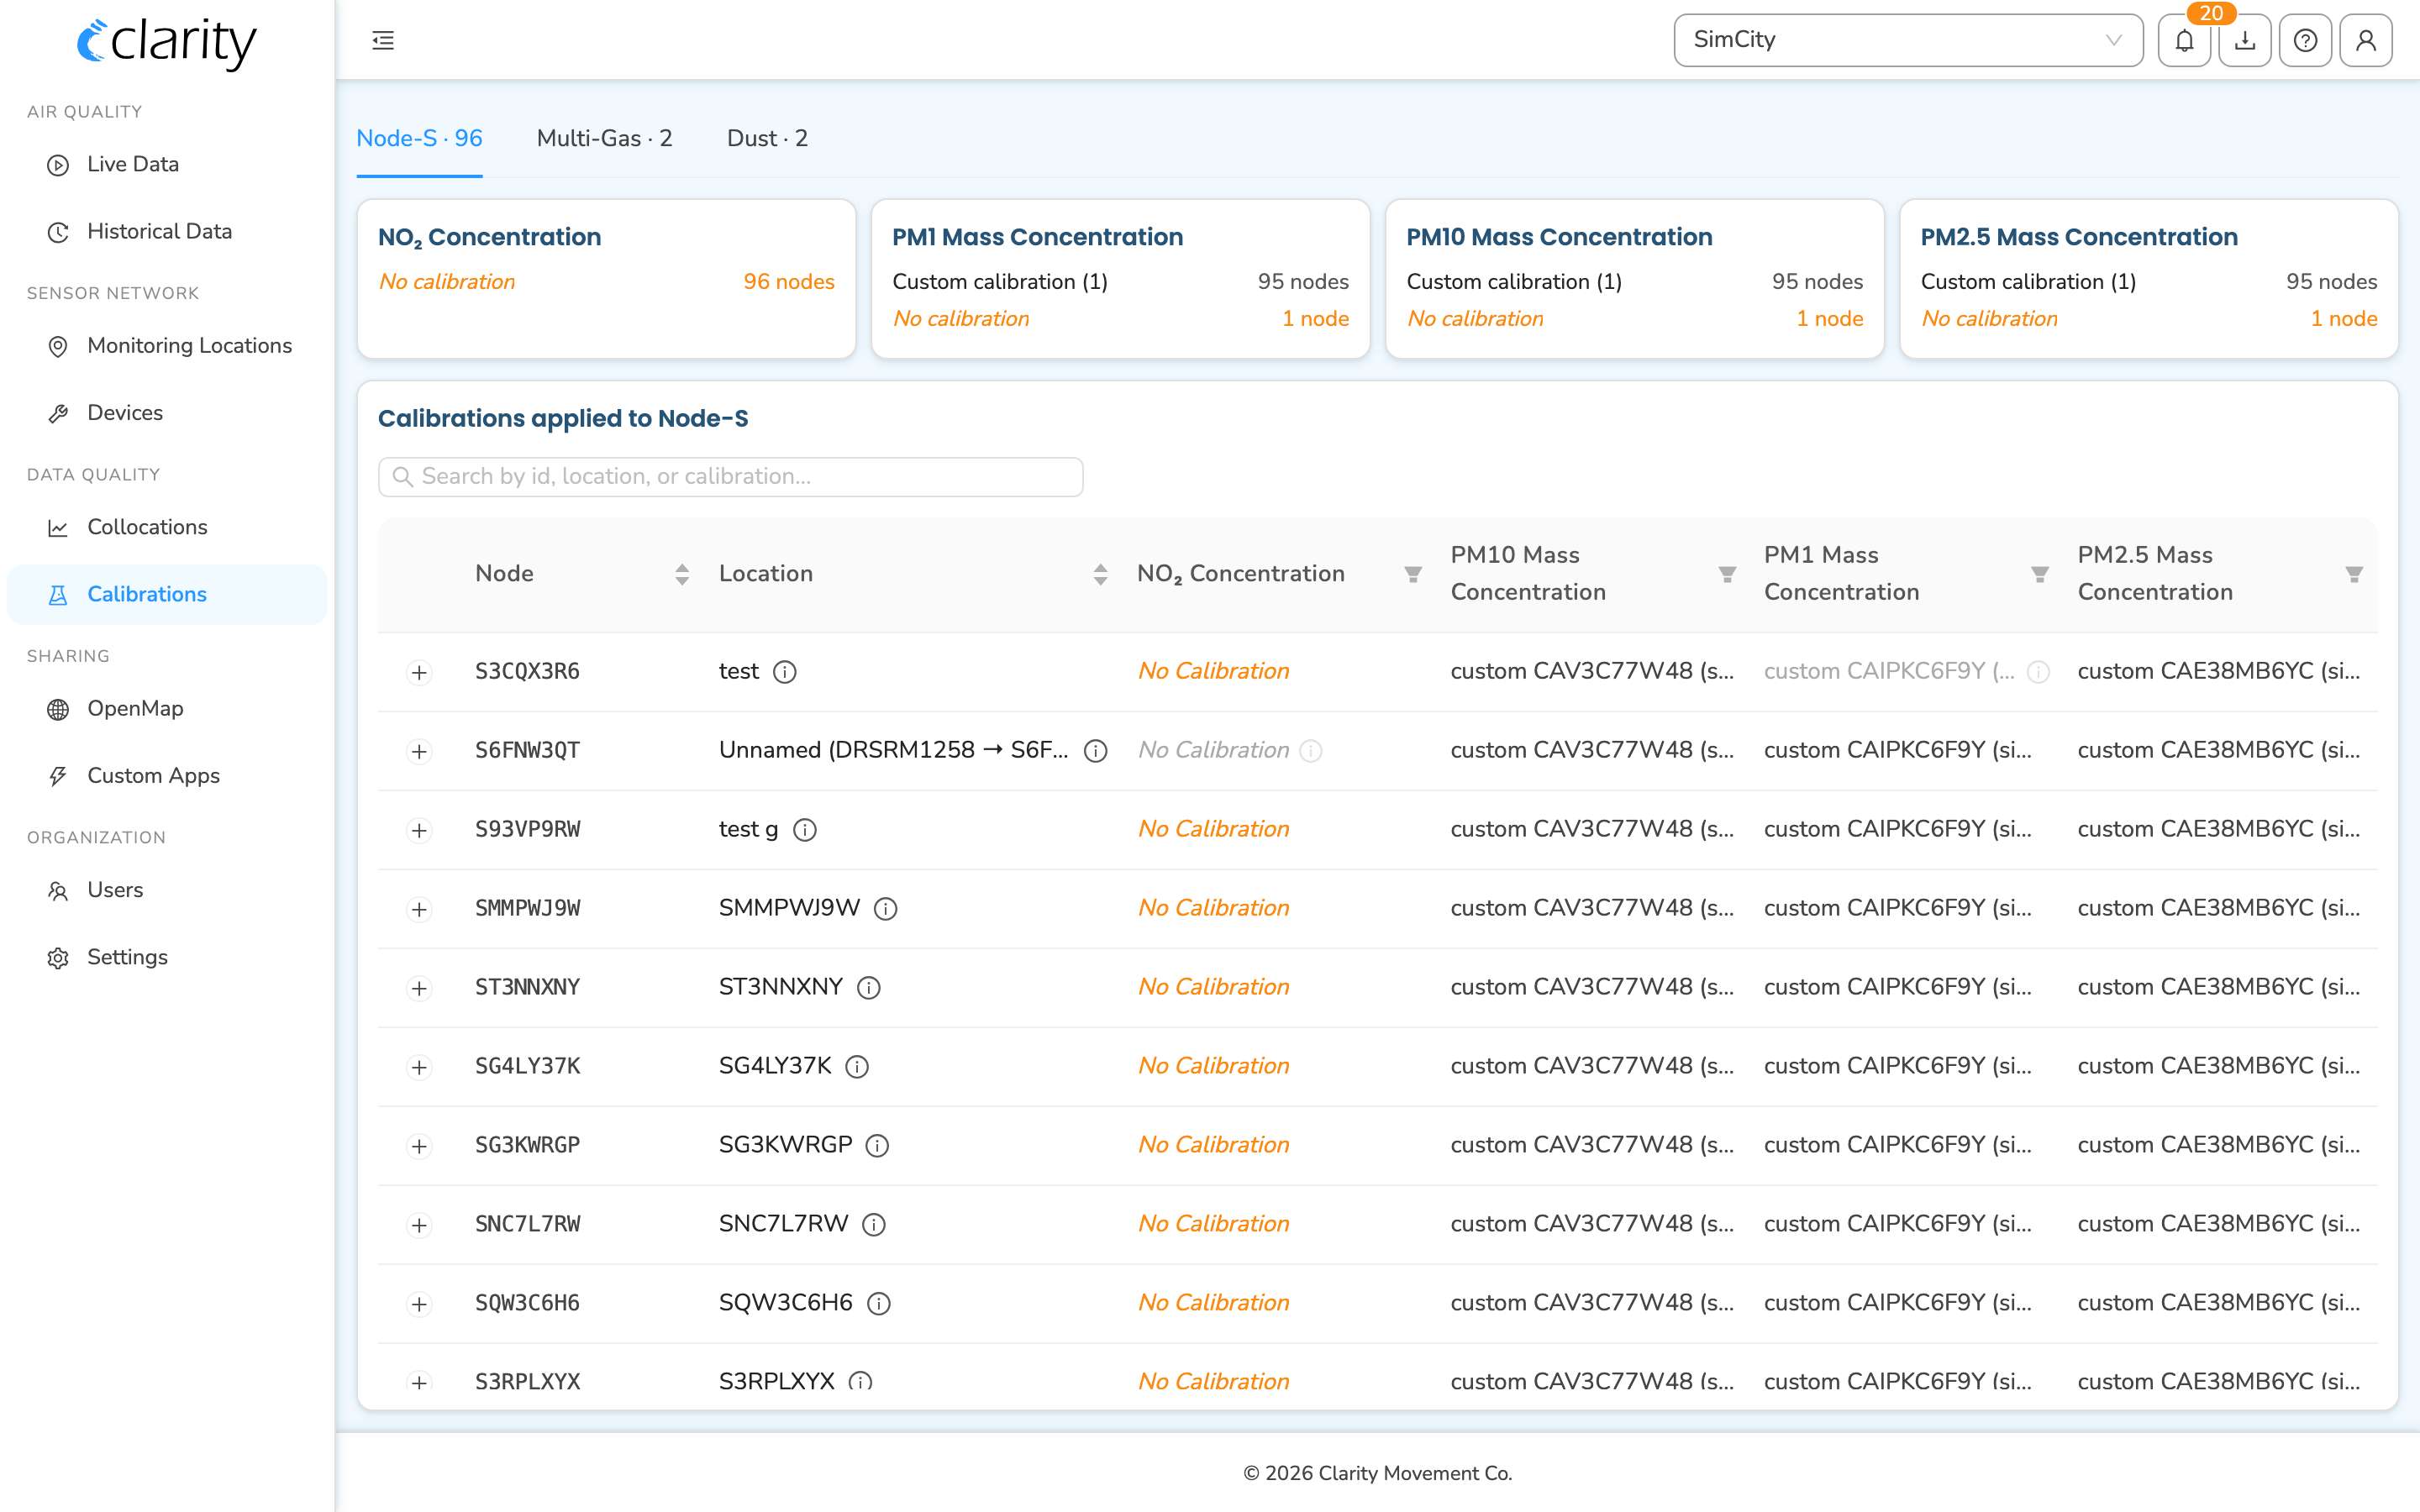Show info for SMMPWJ9W location
This screenshot has width=2420, height=1512.
coord(885,909)
